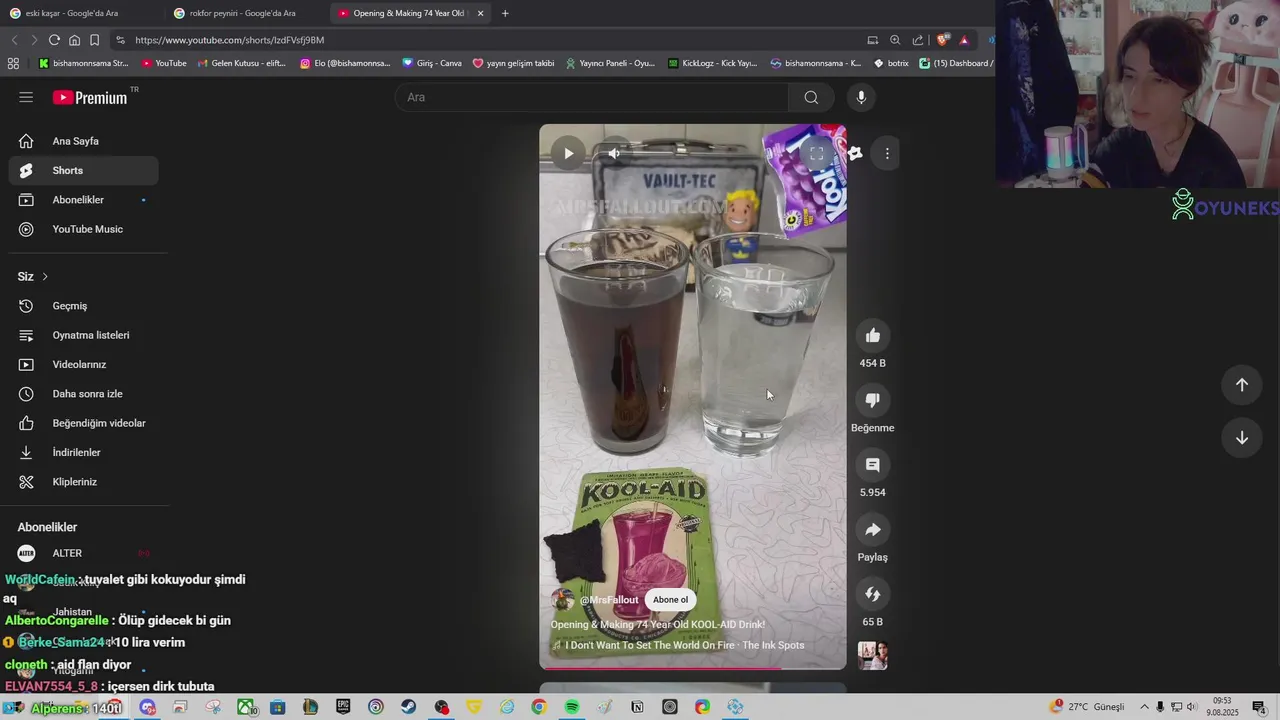
Task: Open the YouTube hamburger guide menu
Action: [26, 97]
